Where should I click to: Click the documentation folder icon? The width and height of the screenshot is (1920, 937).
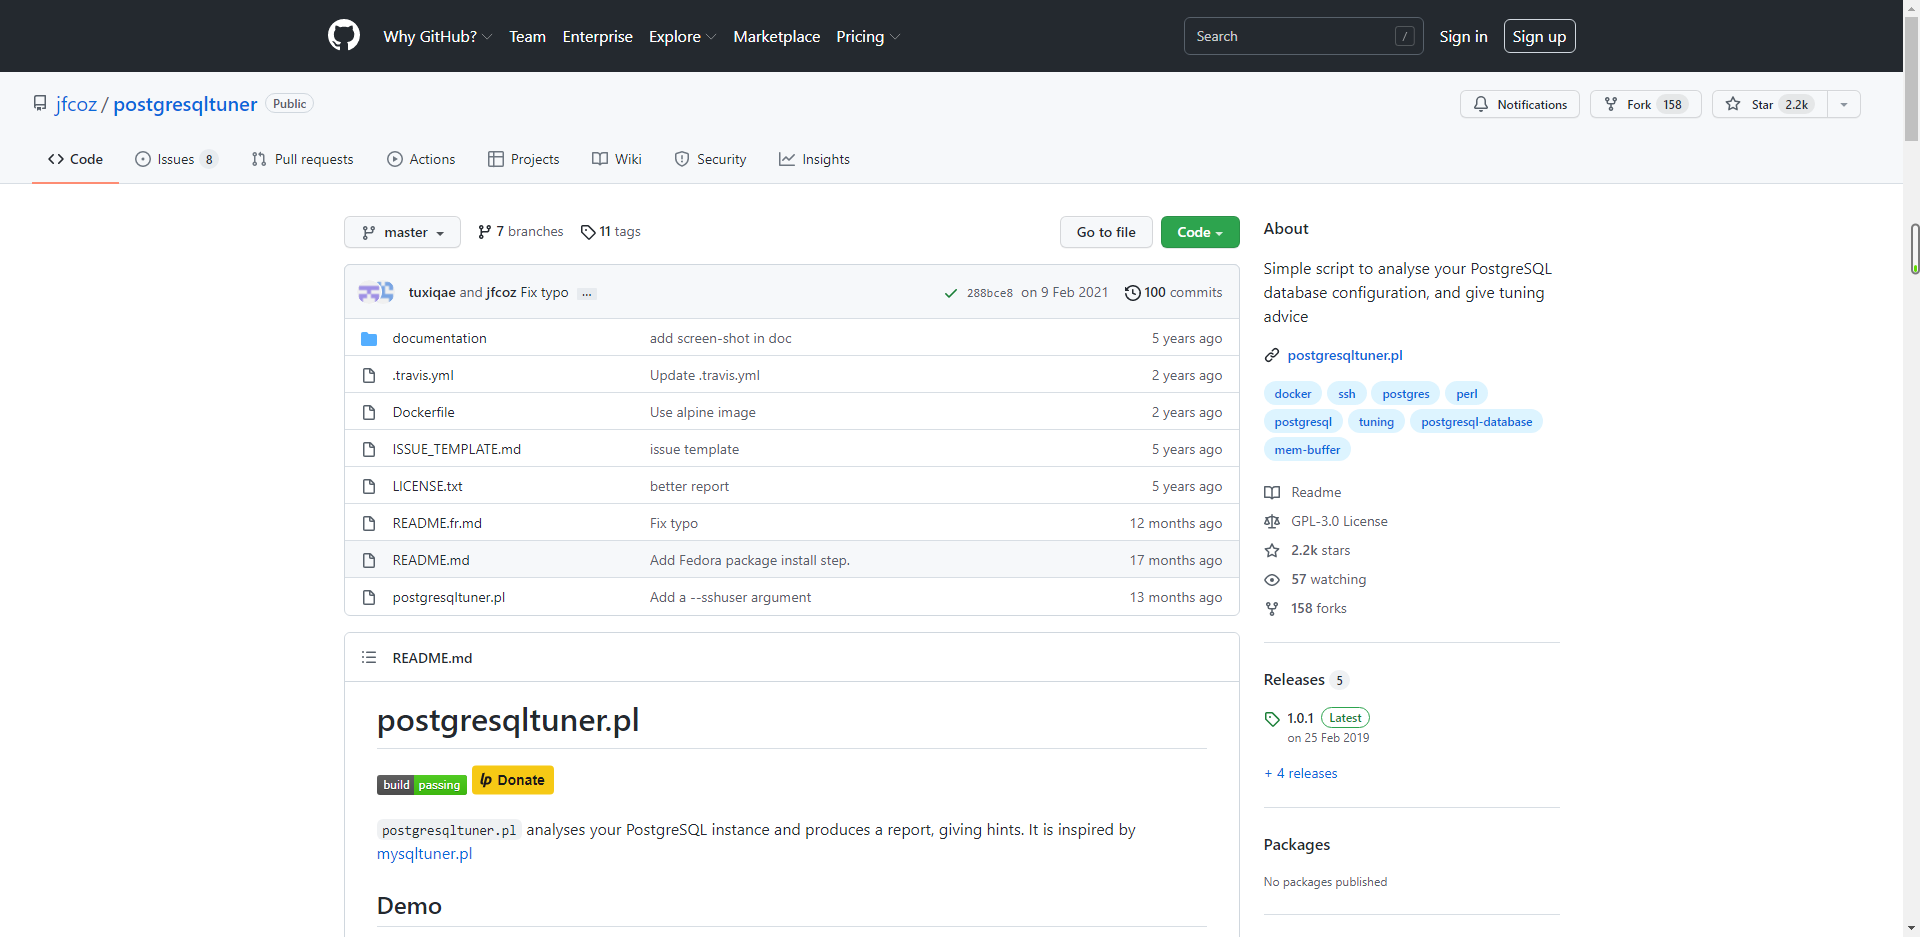coord(369,338)
